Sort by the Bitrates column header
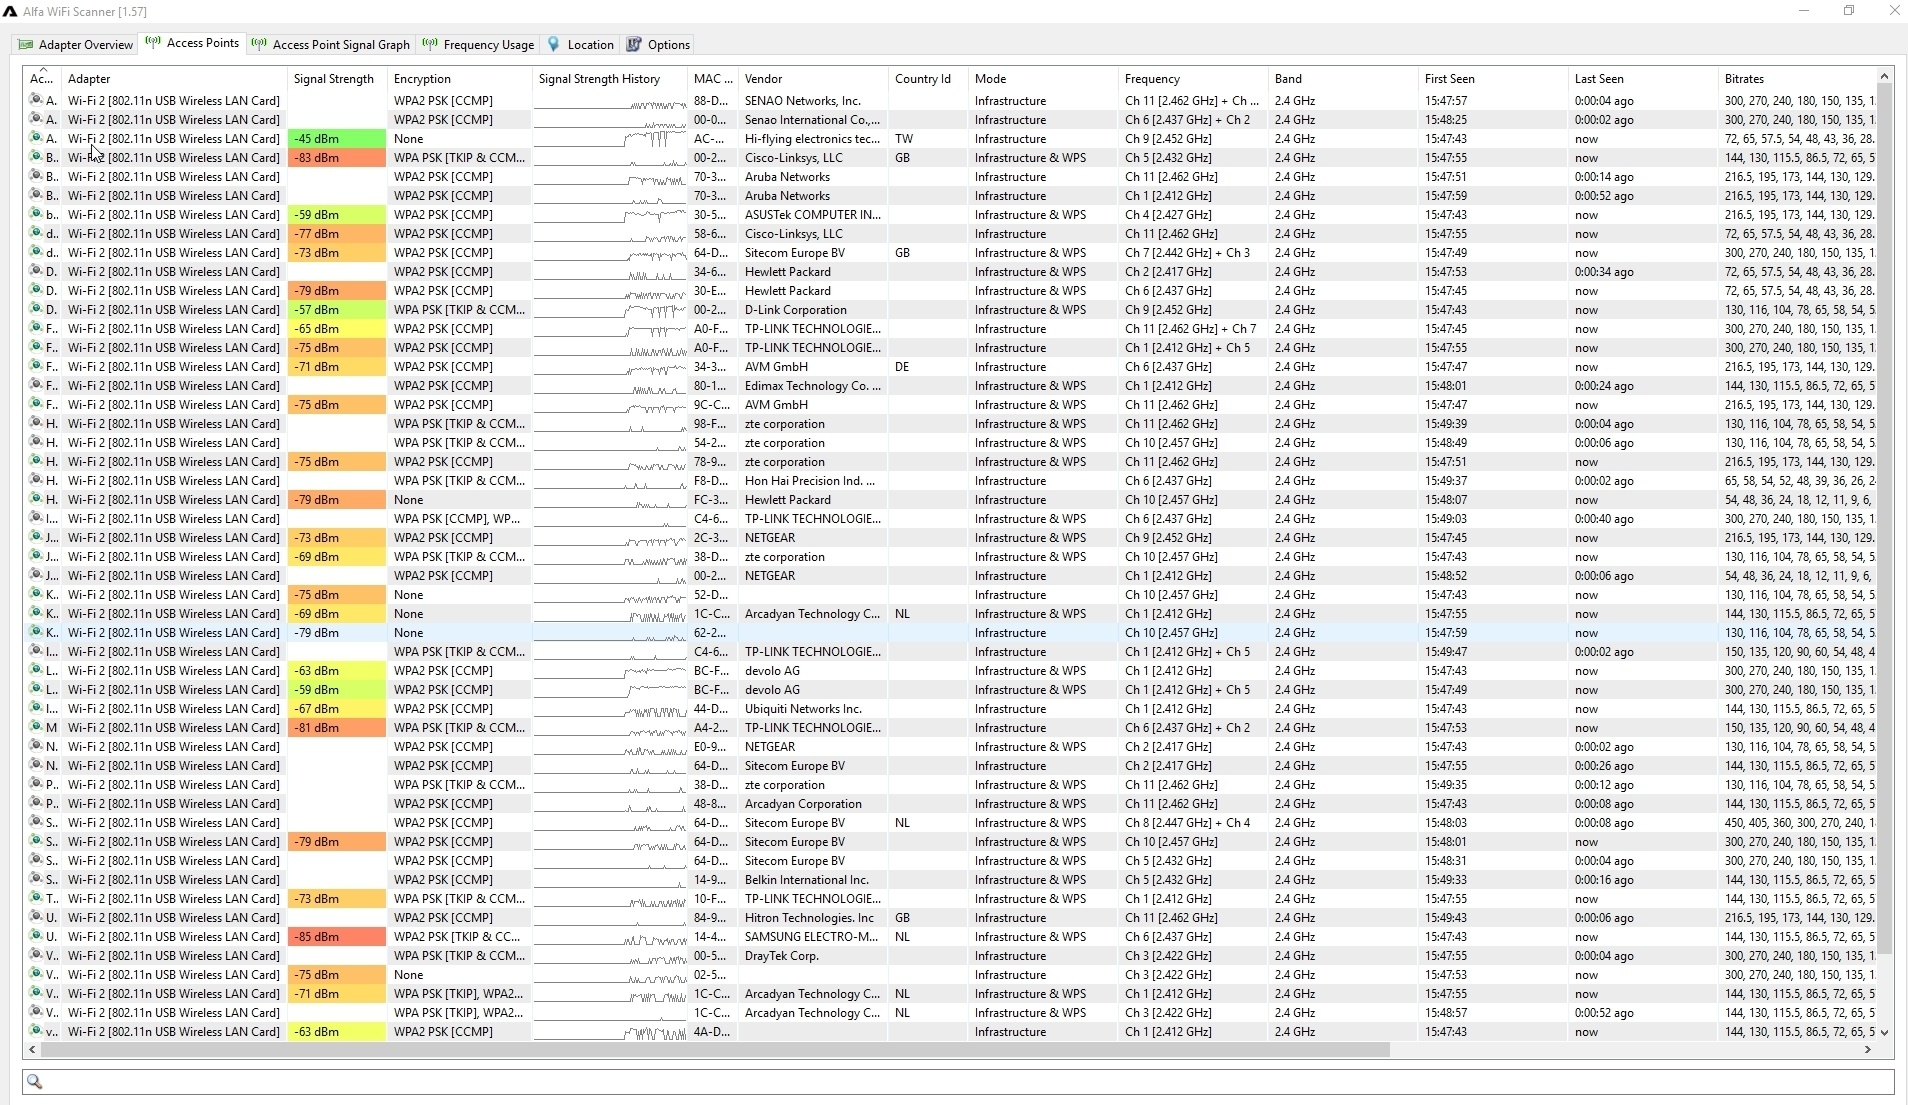Image resolution: width=1908 pixels, height=1105 pixels. [1797, 79]
